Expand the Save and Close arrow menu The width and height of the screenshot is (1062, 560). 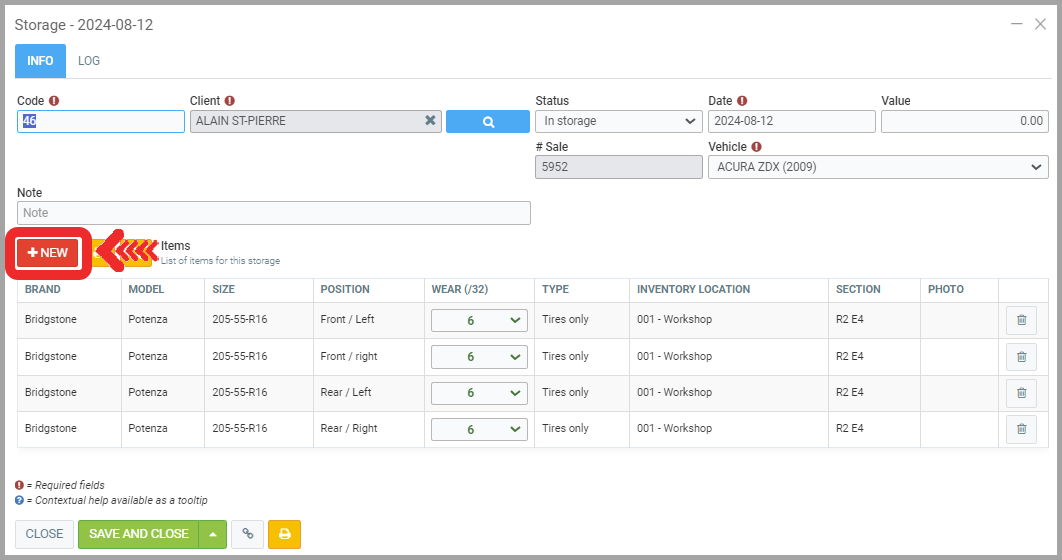click(x=213, y=534)
